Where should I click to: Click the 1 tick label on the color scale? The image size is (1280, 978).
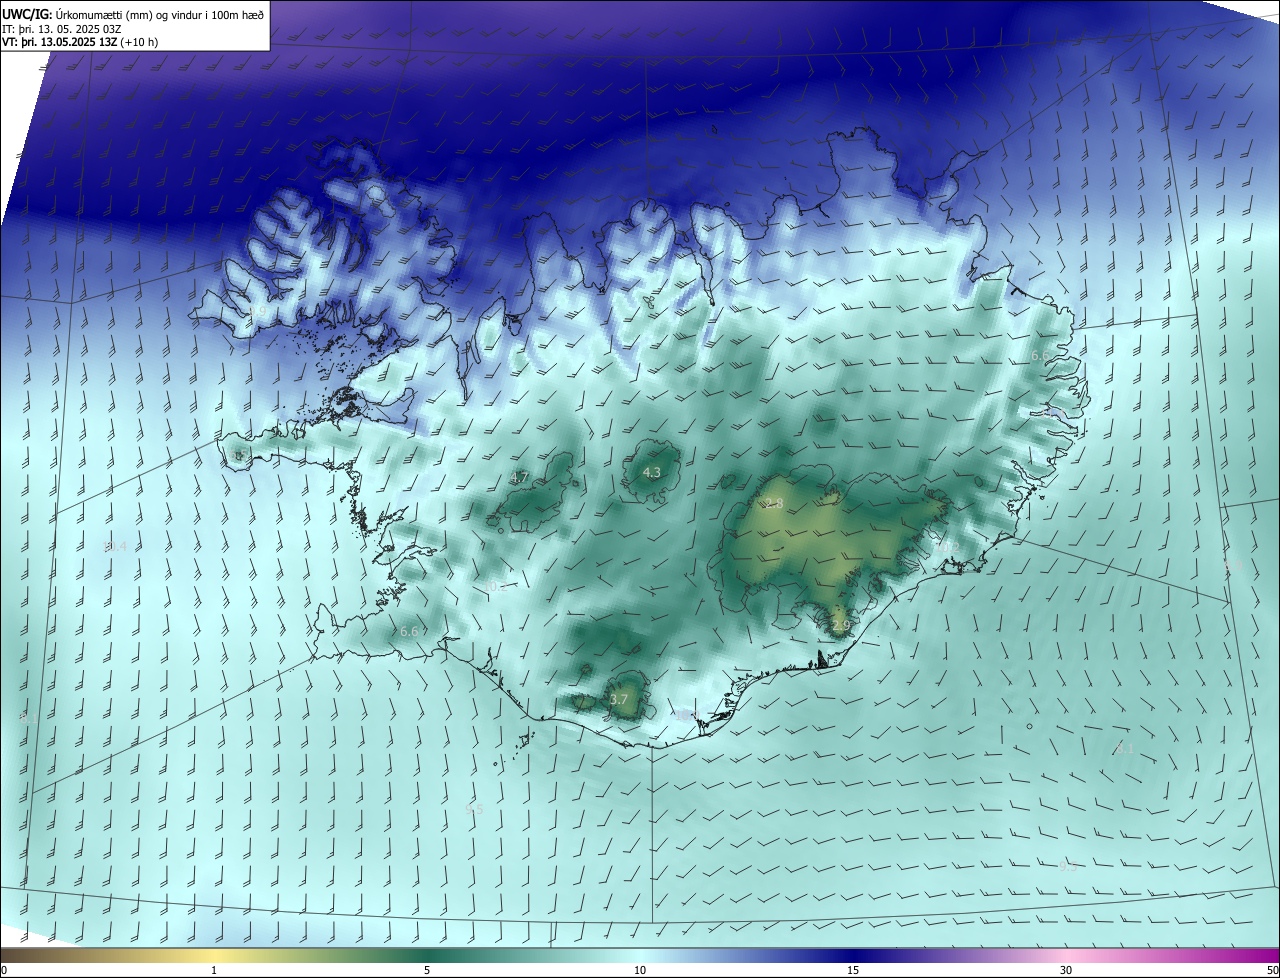[x=214, y=970]
